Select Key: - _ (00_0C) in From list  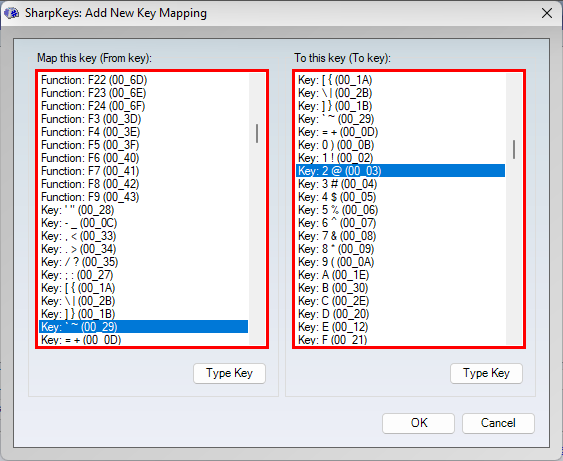143,223
